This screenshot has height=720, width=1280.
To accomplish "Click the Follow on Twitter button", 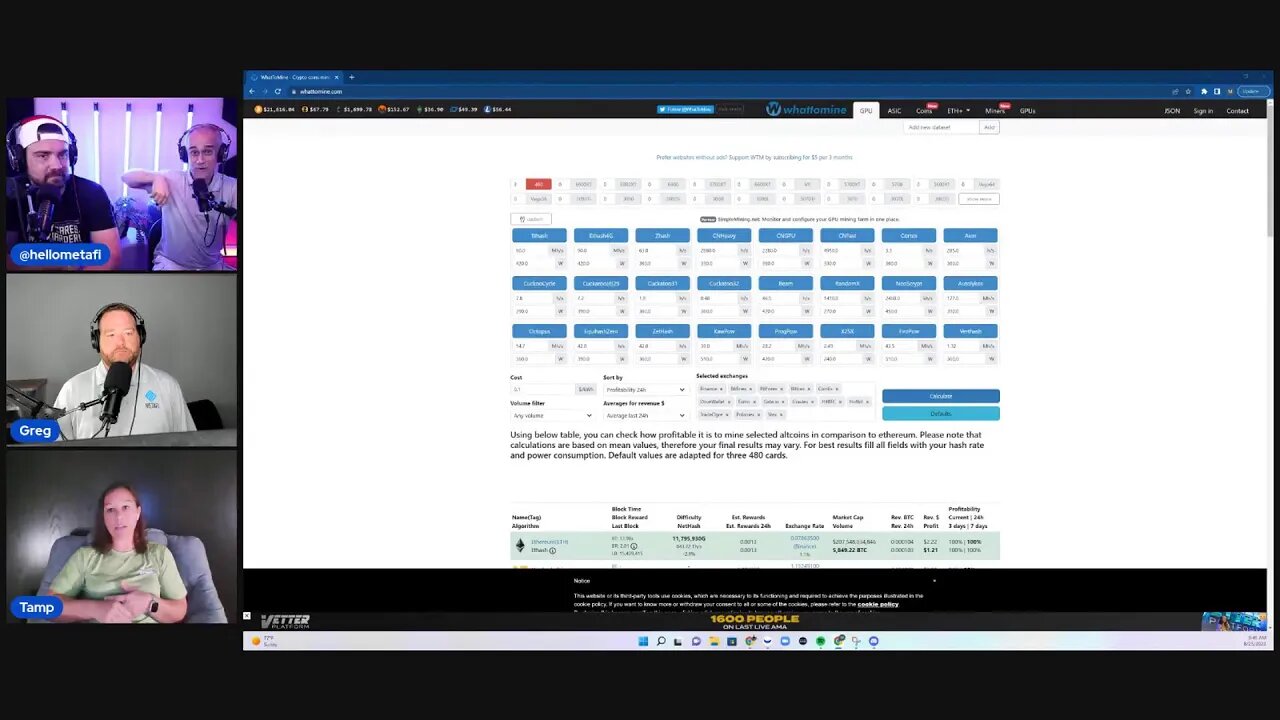I will click(684, 109).
